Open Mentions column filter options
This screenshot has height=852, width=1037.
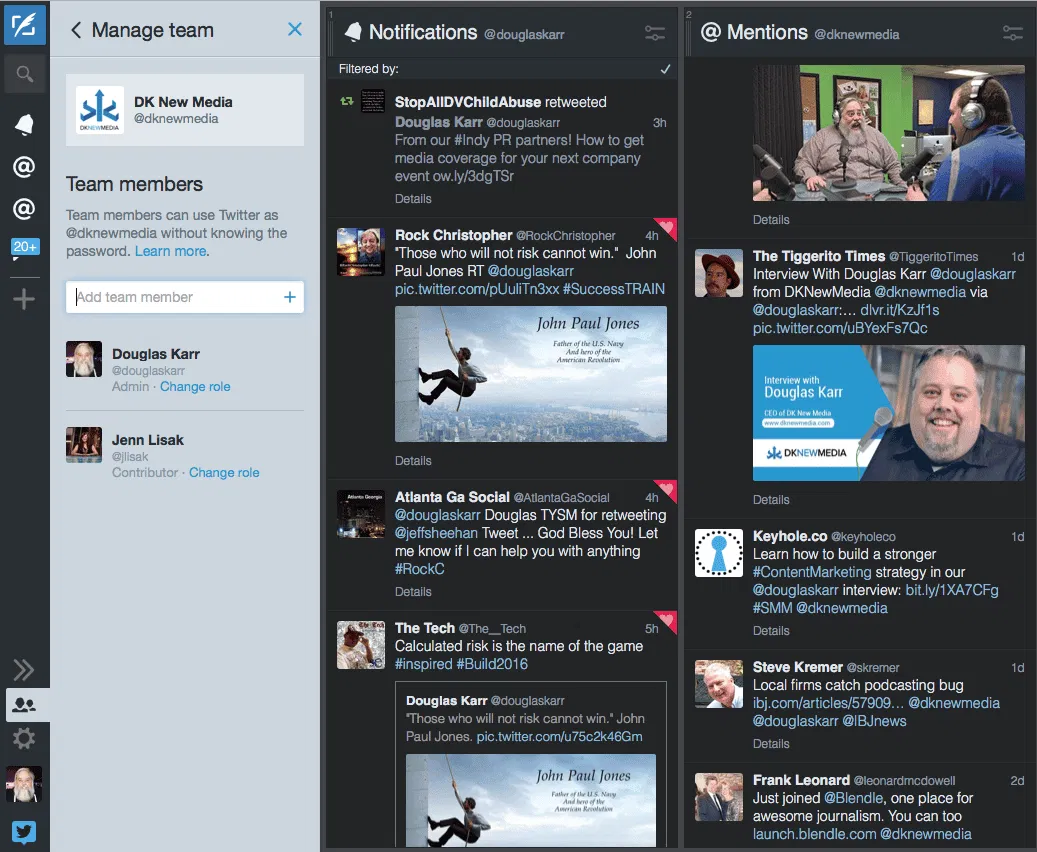tap(1012, 33)
